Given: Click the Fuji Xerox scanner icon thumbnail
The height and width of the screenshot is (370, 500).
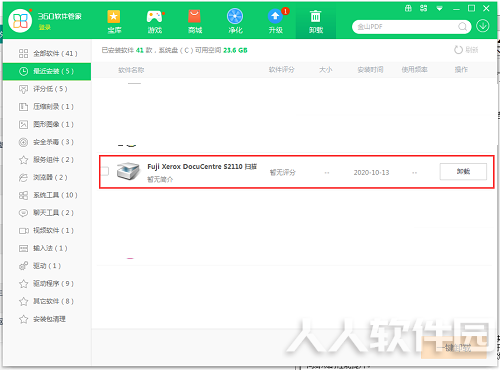Looking at the screenshot, I should pos(128,171).
